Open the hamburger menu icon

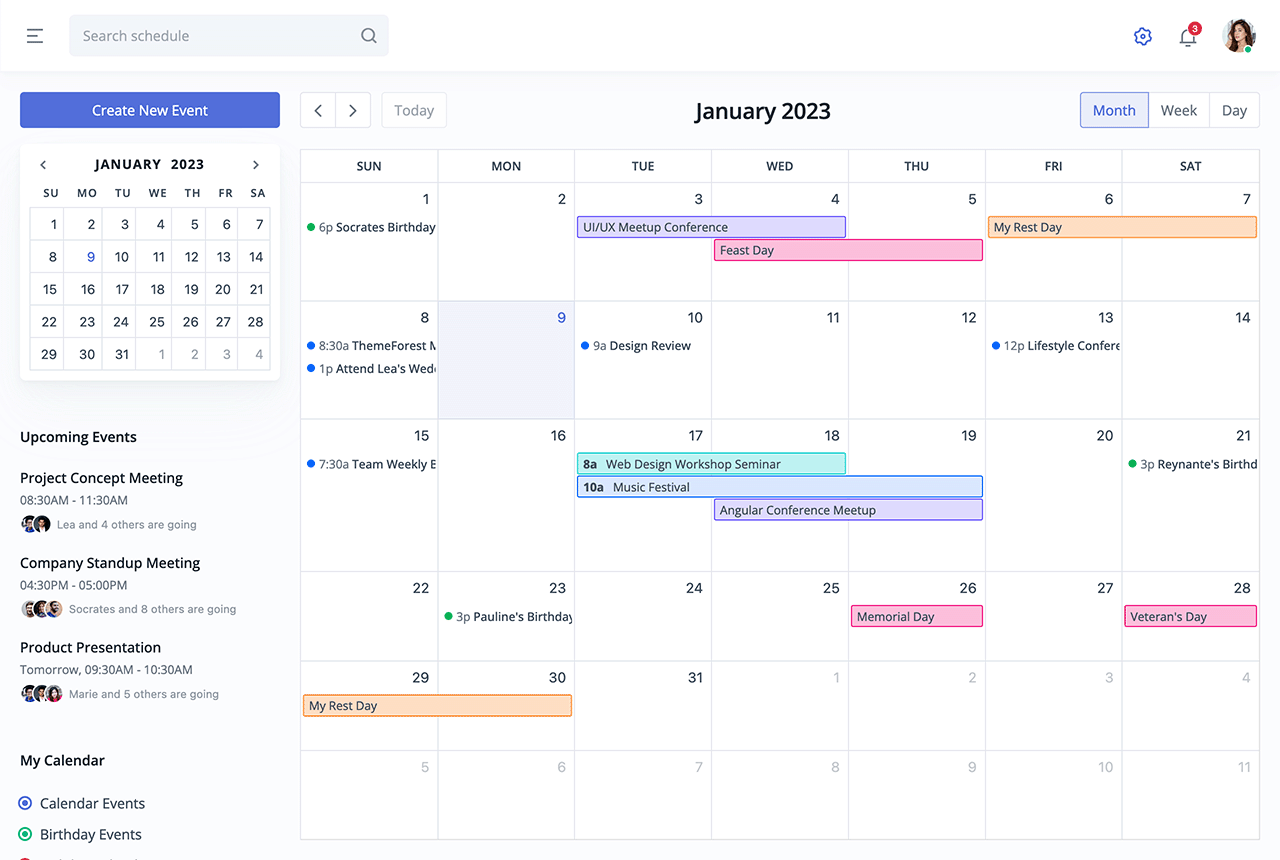tap(35, 36)
